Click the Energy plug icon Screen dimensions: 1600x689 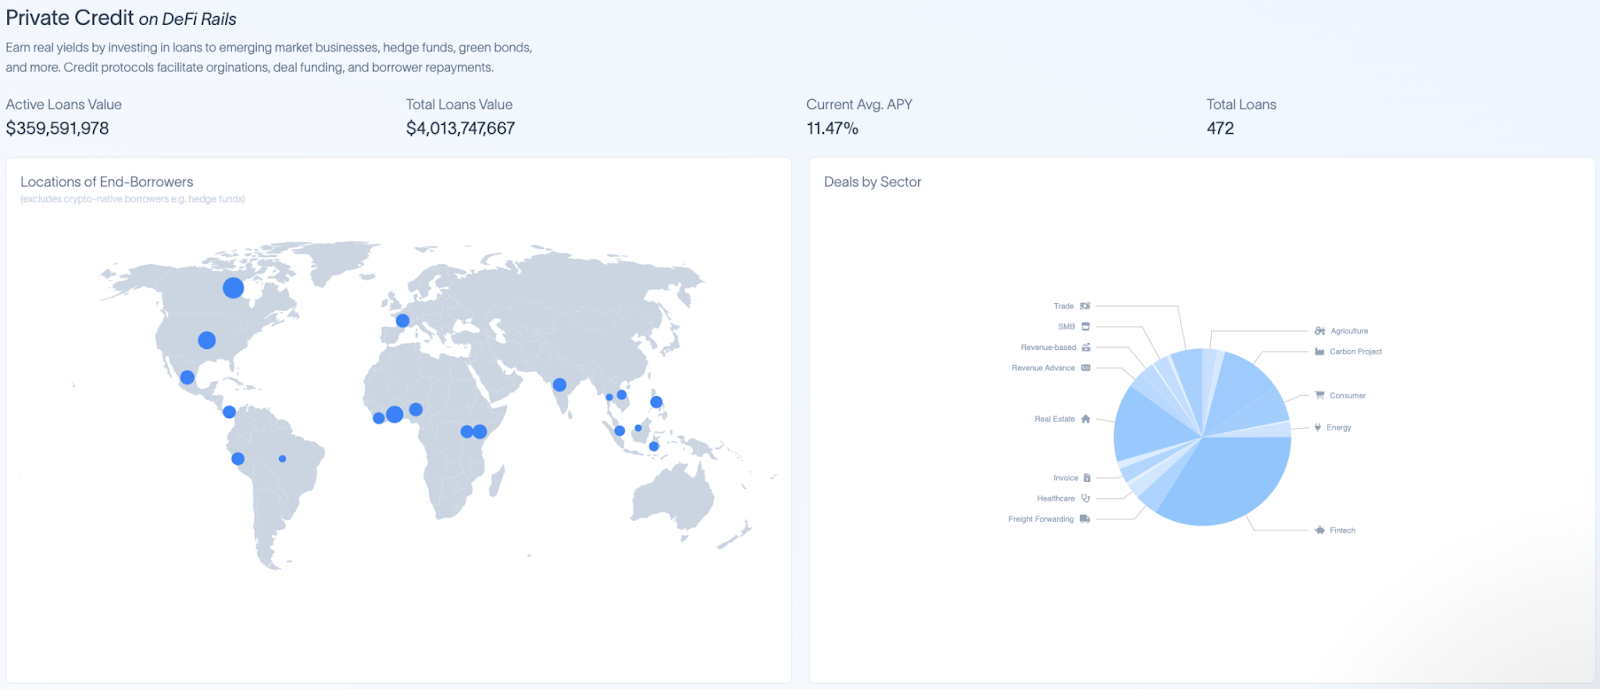coord(1318,427)
